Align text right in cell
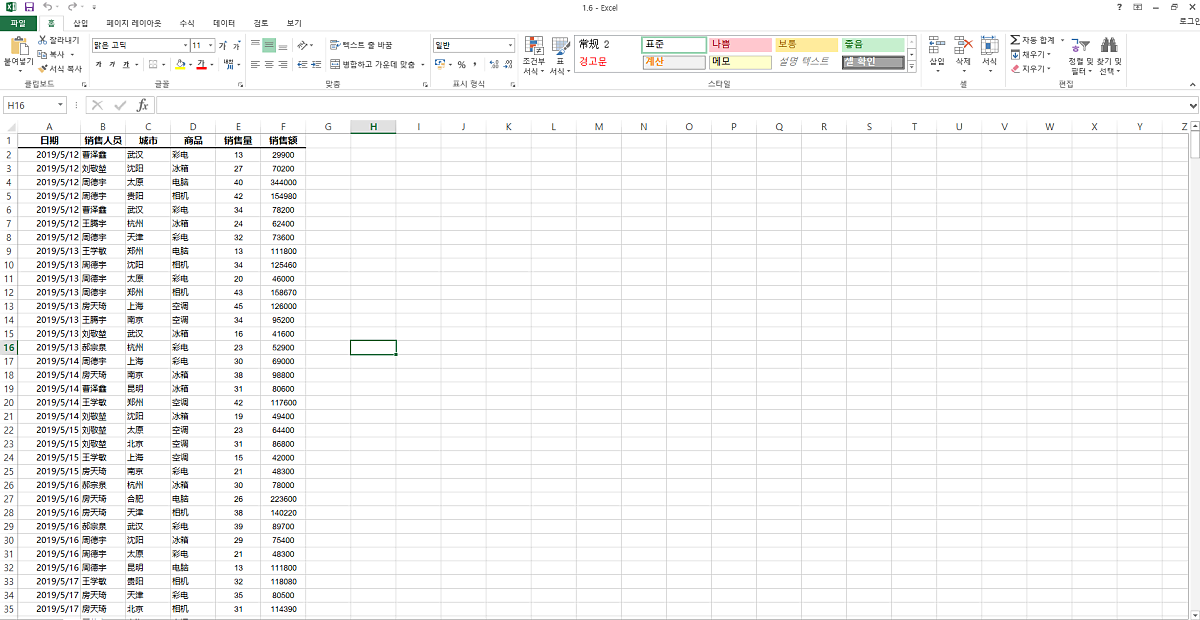The height and width of the screenshot is (620, 1200). (283, 64)
